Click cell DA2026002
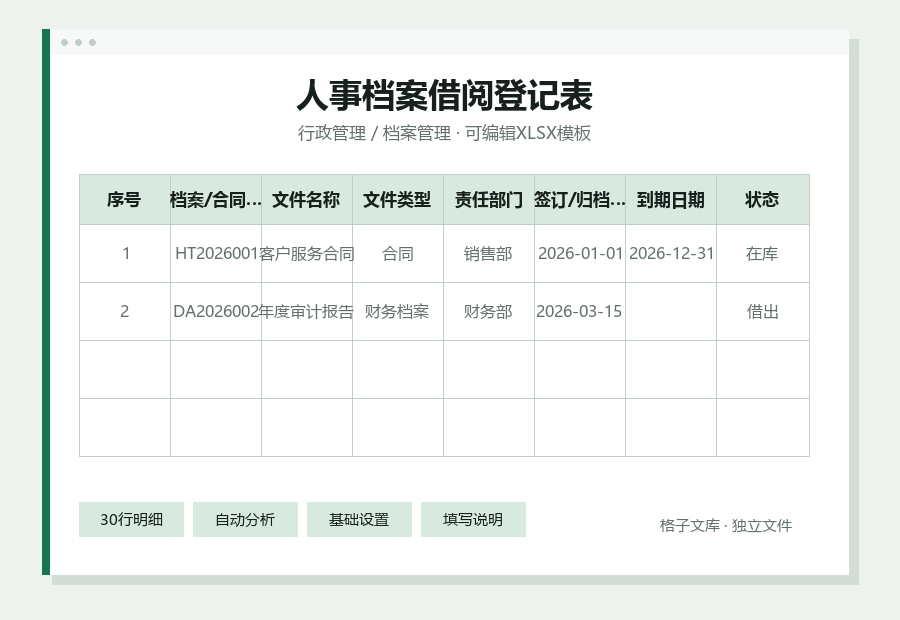This screenshot has width=900, height=620. click(x=216, y=312)
